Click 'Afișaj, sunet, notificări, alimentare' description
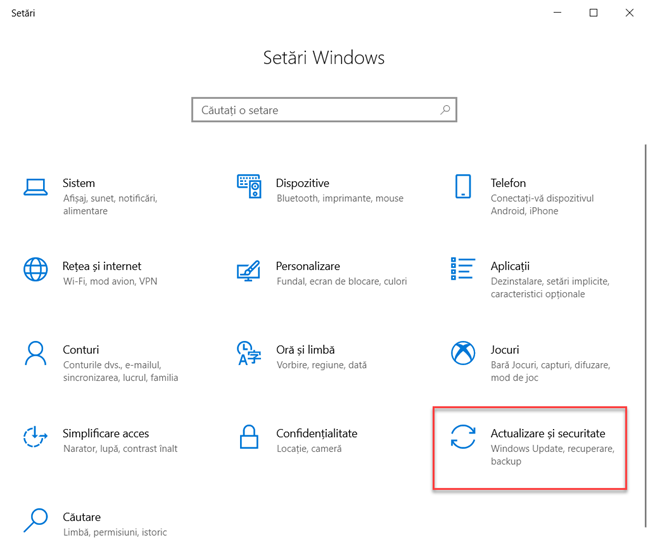Screen dimensions: 648x559 click(110, 205)
